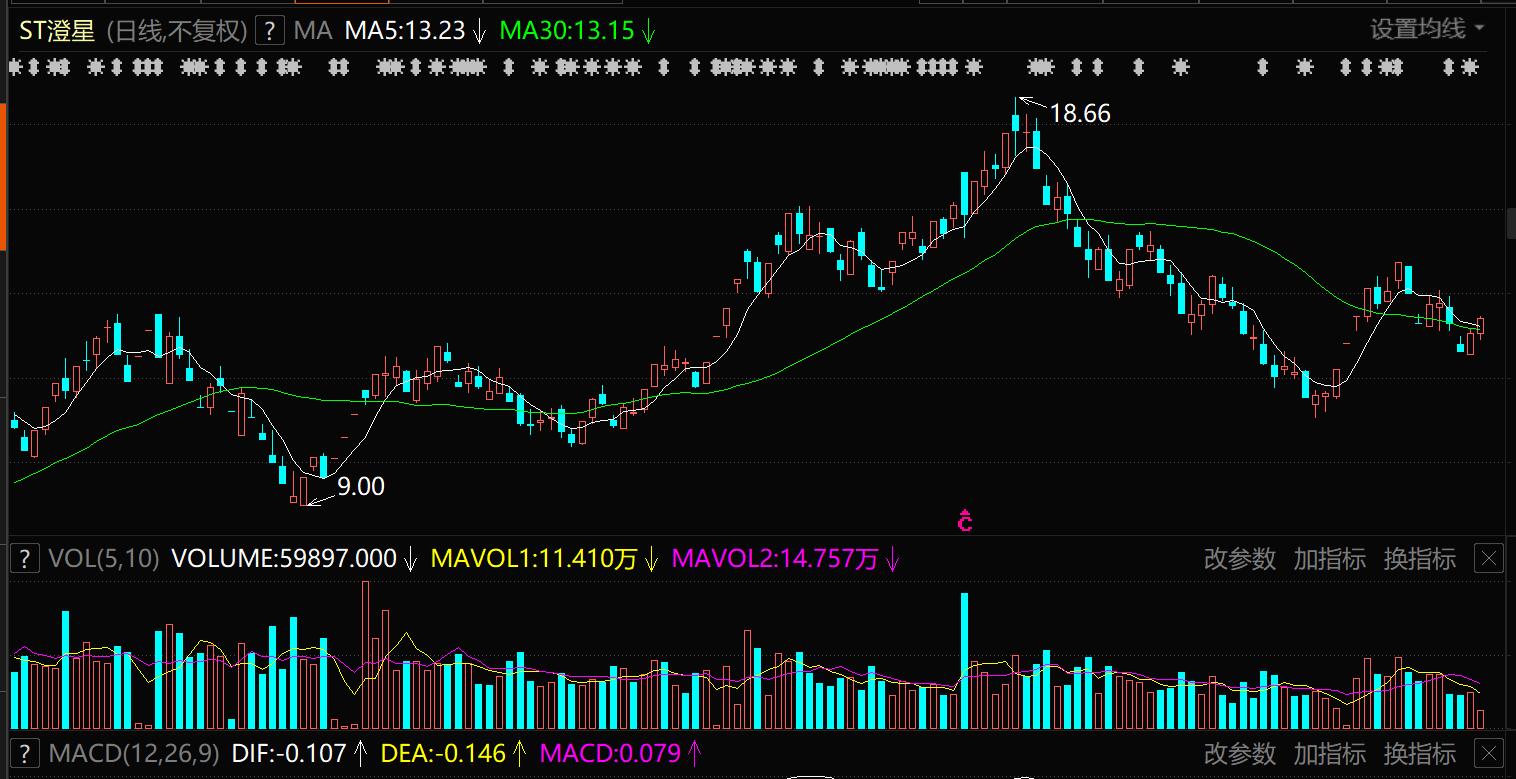Click the help icon next to MA label
The width and height of the screenshot is (1516, 779).
click(269, 31)
